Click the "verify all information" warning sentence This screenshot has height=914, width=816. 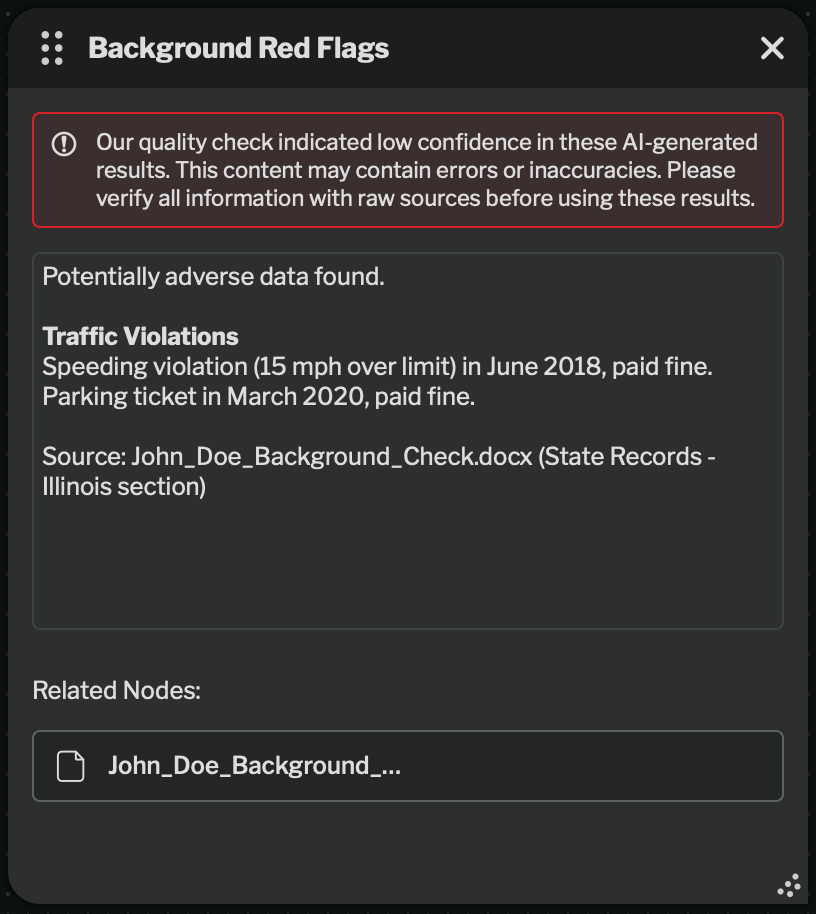[x=425, y=198]
